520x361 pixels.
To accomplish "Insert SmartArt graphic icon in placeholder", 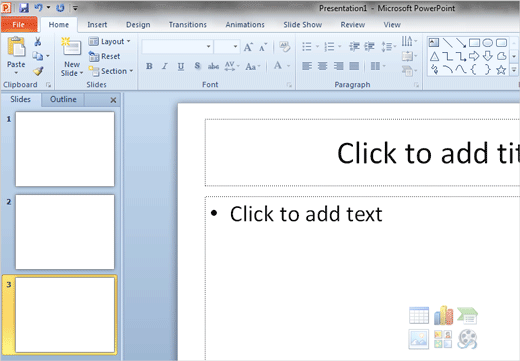I will pyautogui.click(x=467, y=315).
